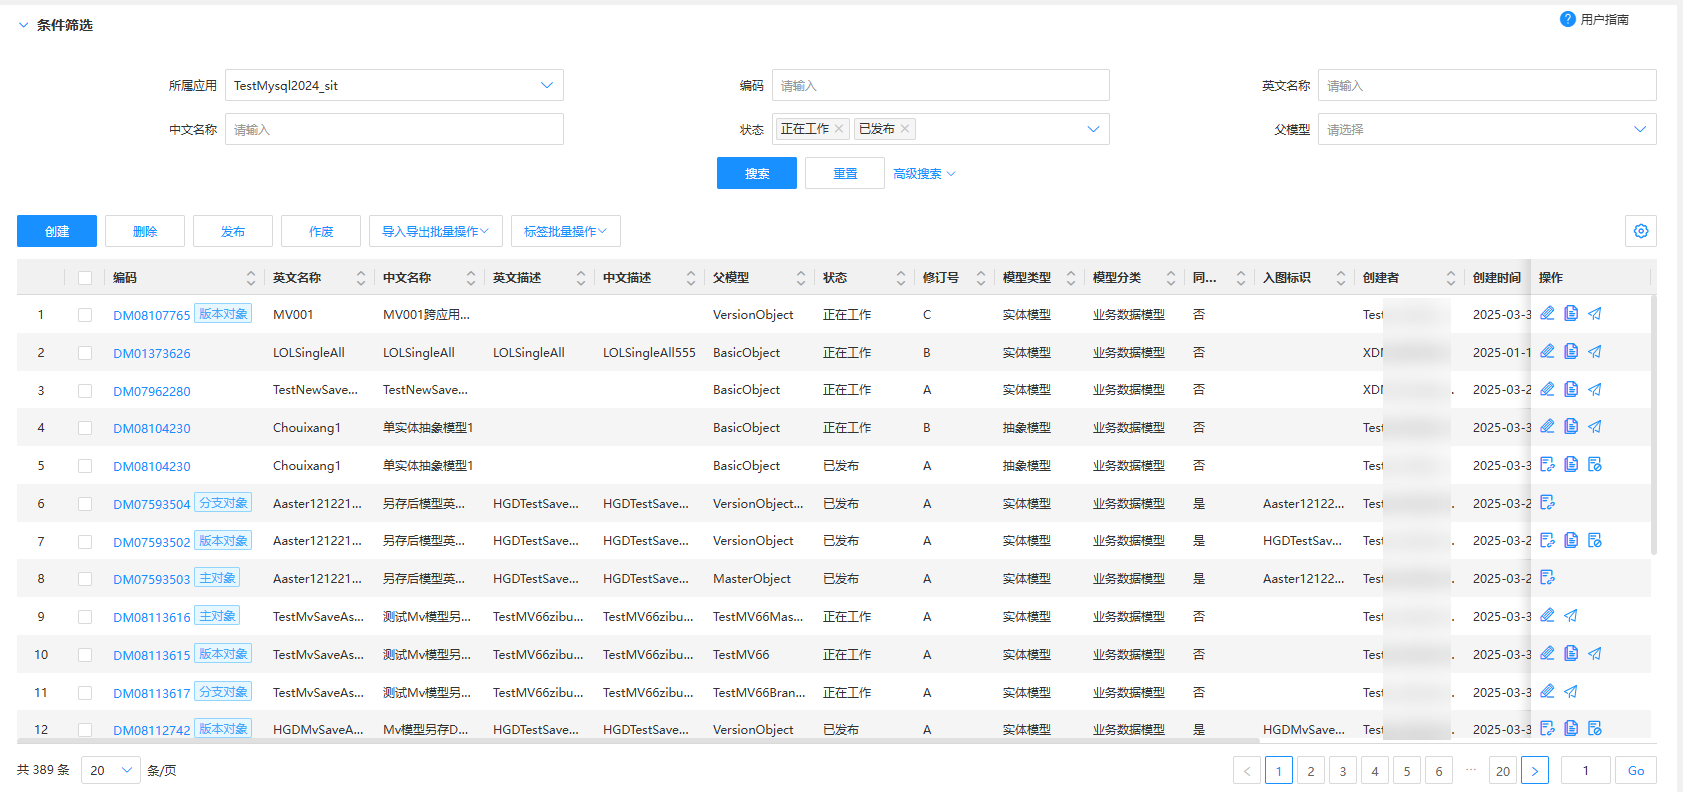Click revise icon in row 5 Chouixang1

1547,464
